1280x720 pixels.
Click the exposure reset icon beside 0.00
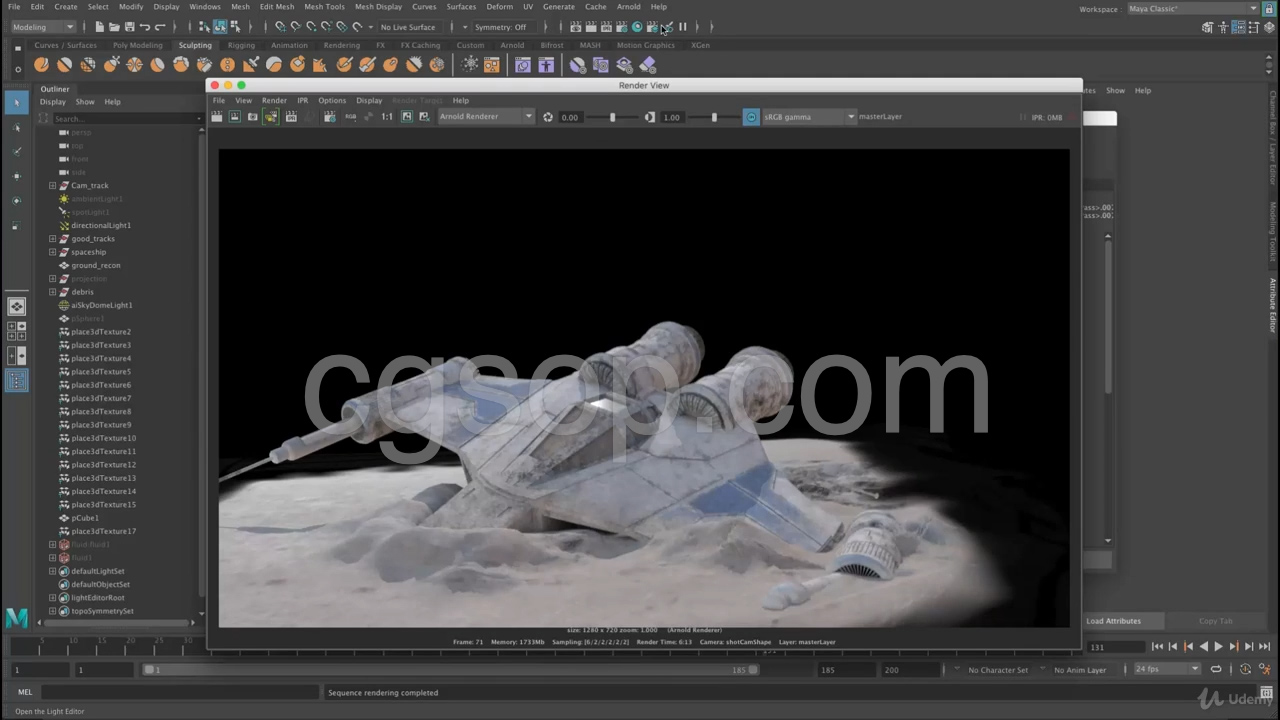tap(548, 117)
